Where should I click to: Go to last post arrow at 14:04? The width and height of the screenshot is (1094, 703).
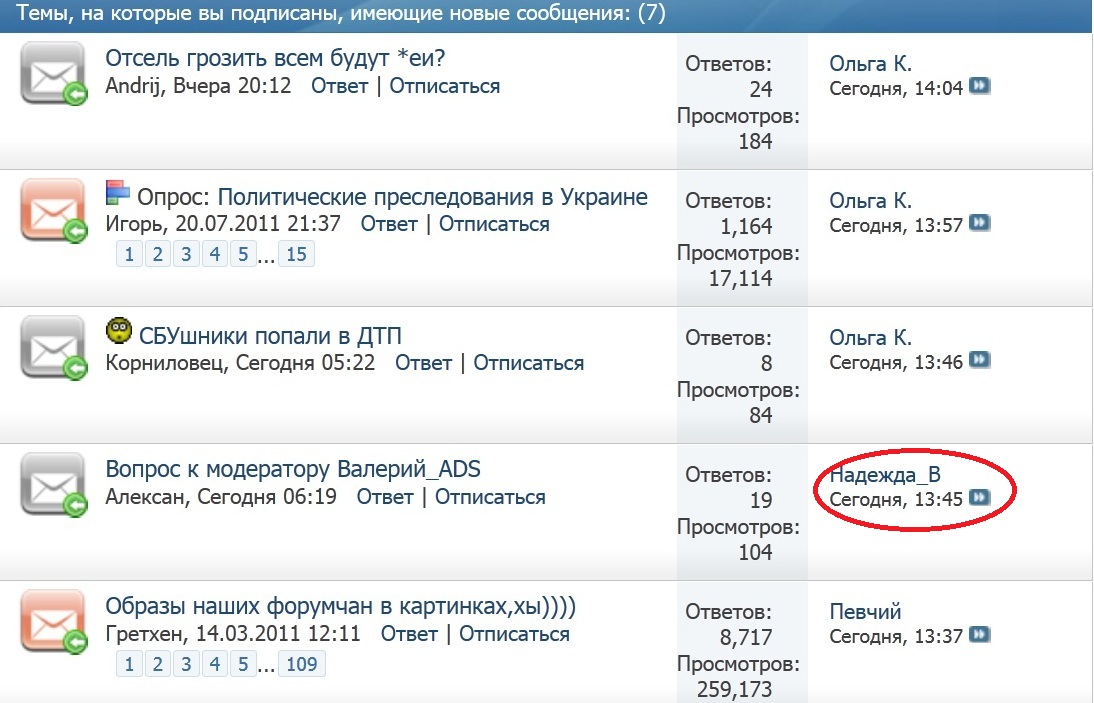coord(980,87)
